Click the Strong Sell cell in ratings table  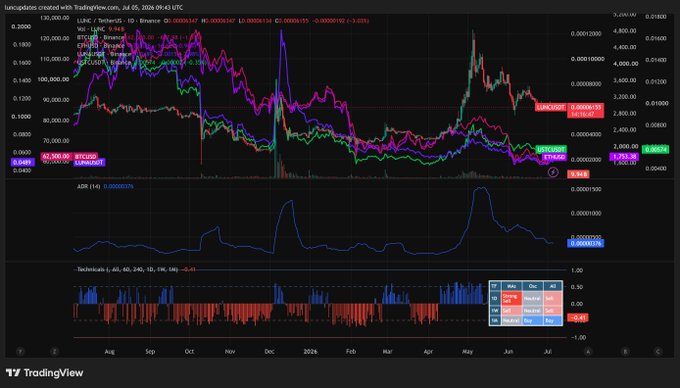click(511, 298)
